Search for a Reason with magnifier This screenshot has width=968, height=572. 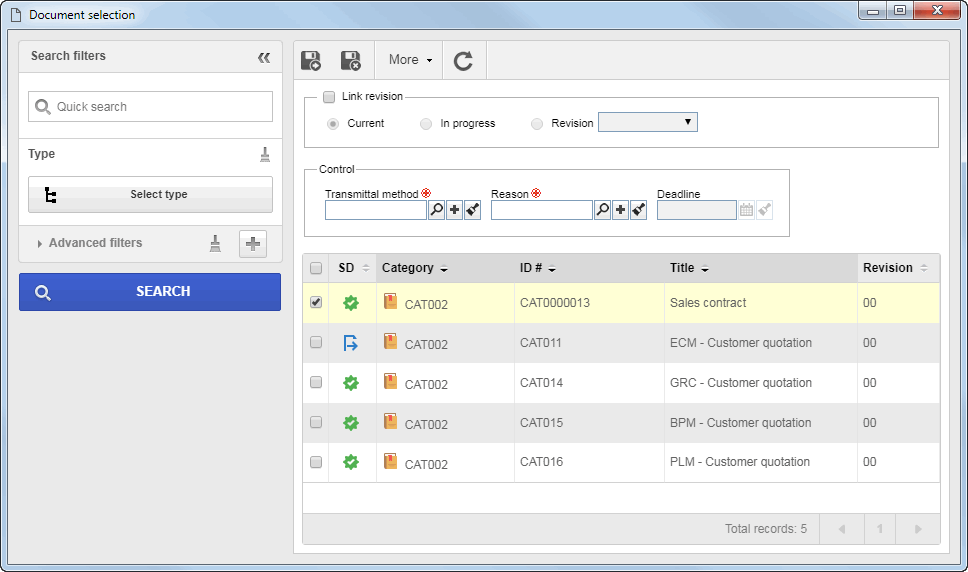pyautogui.click(x=603, y=210)
